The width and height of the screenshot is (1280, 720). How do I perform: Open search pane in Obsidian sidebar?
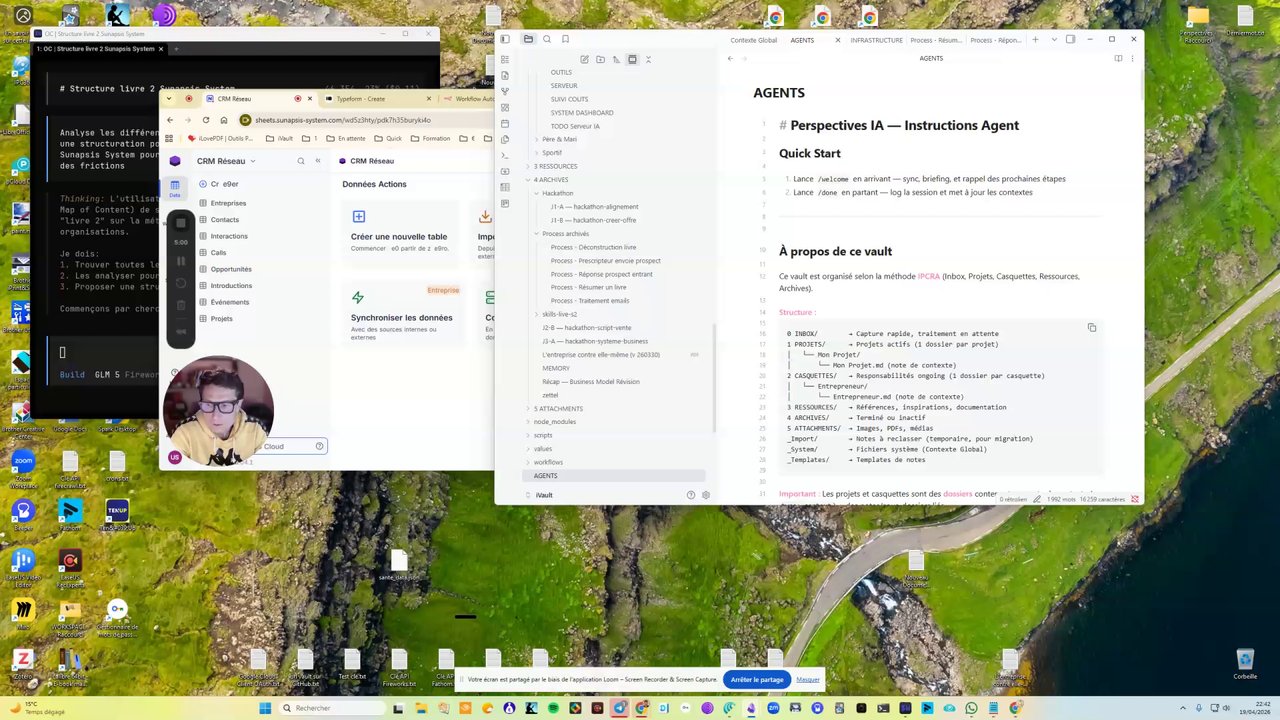point(547,39)
